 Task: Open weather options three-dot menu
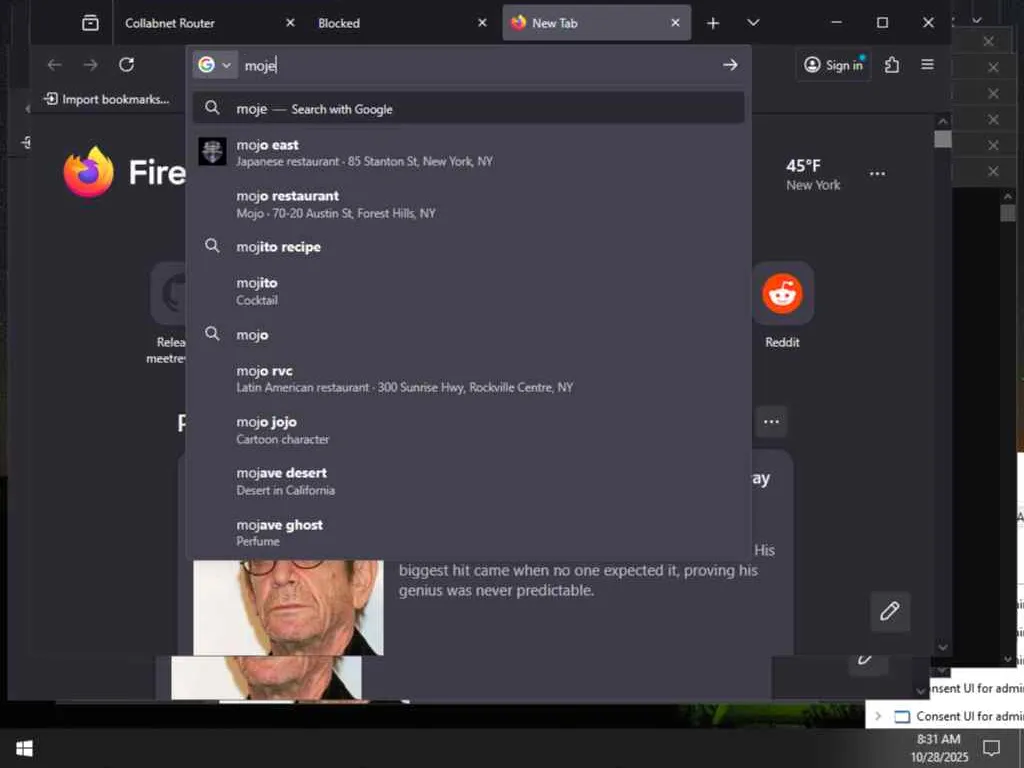[x=878, y=174]
